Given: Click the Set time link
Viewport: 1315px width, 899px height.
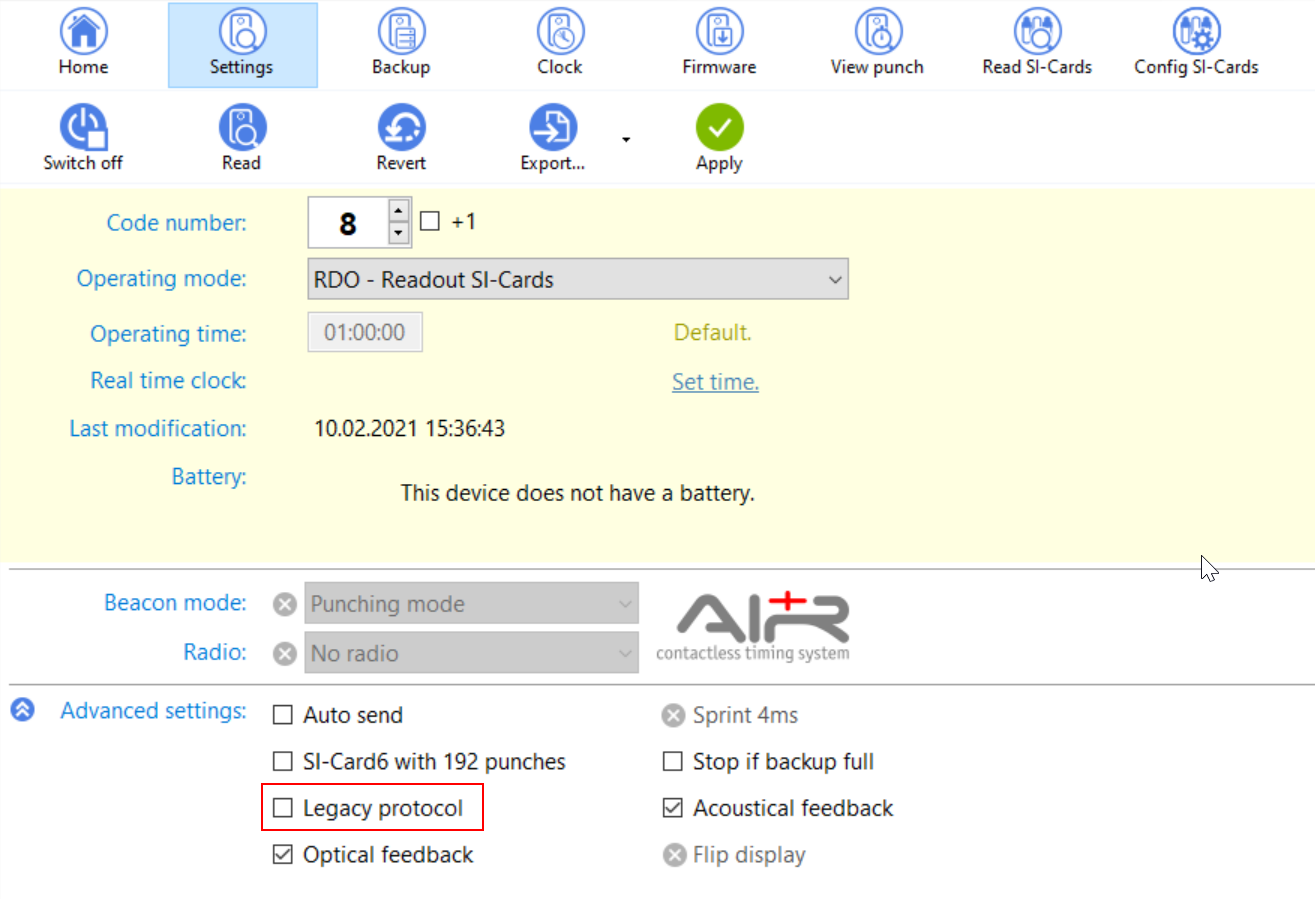Looking at the screenshot, I should tap(715, 382).
